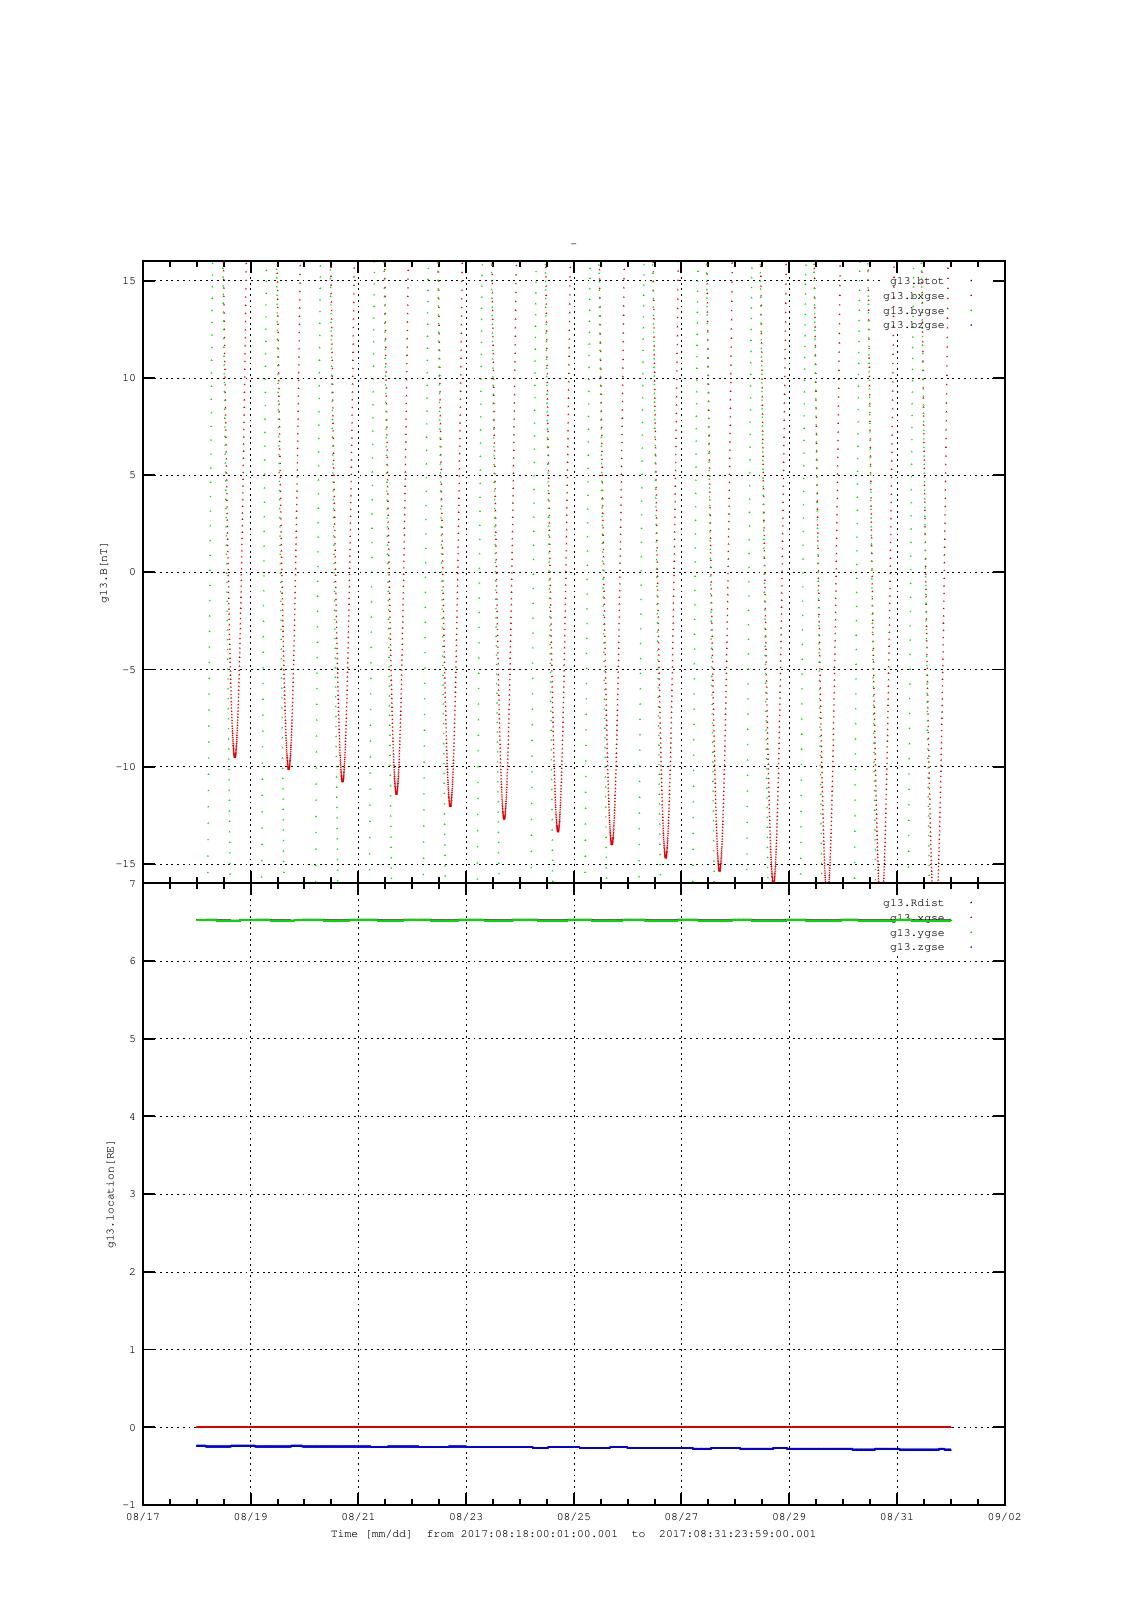Click the 09/02 date tick label
The height and width of the screenshot is (1600, 1131).
[x=1004, y=1517]
